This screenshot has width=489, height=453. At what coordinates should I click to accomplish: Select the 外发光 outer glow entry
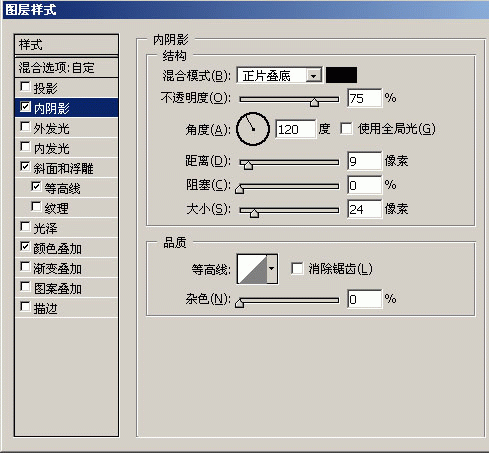[x=66, y=128]
